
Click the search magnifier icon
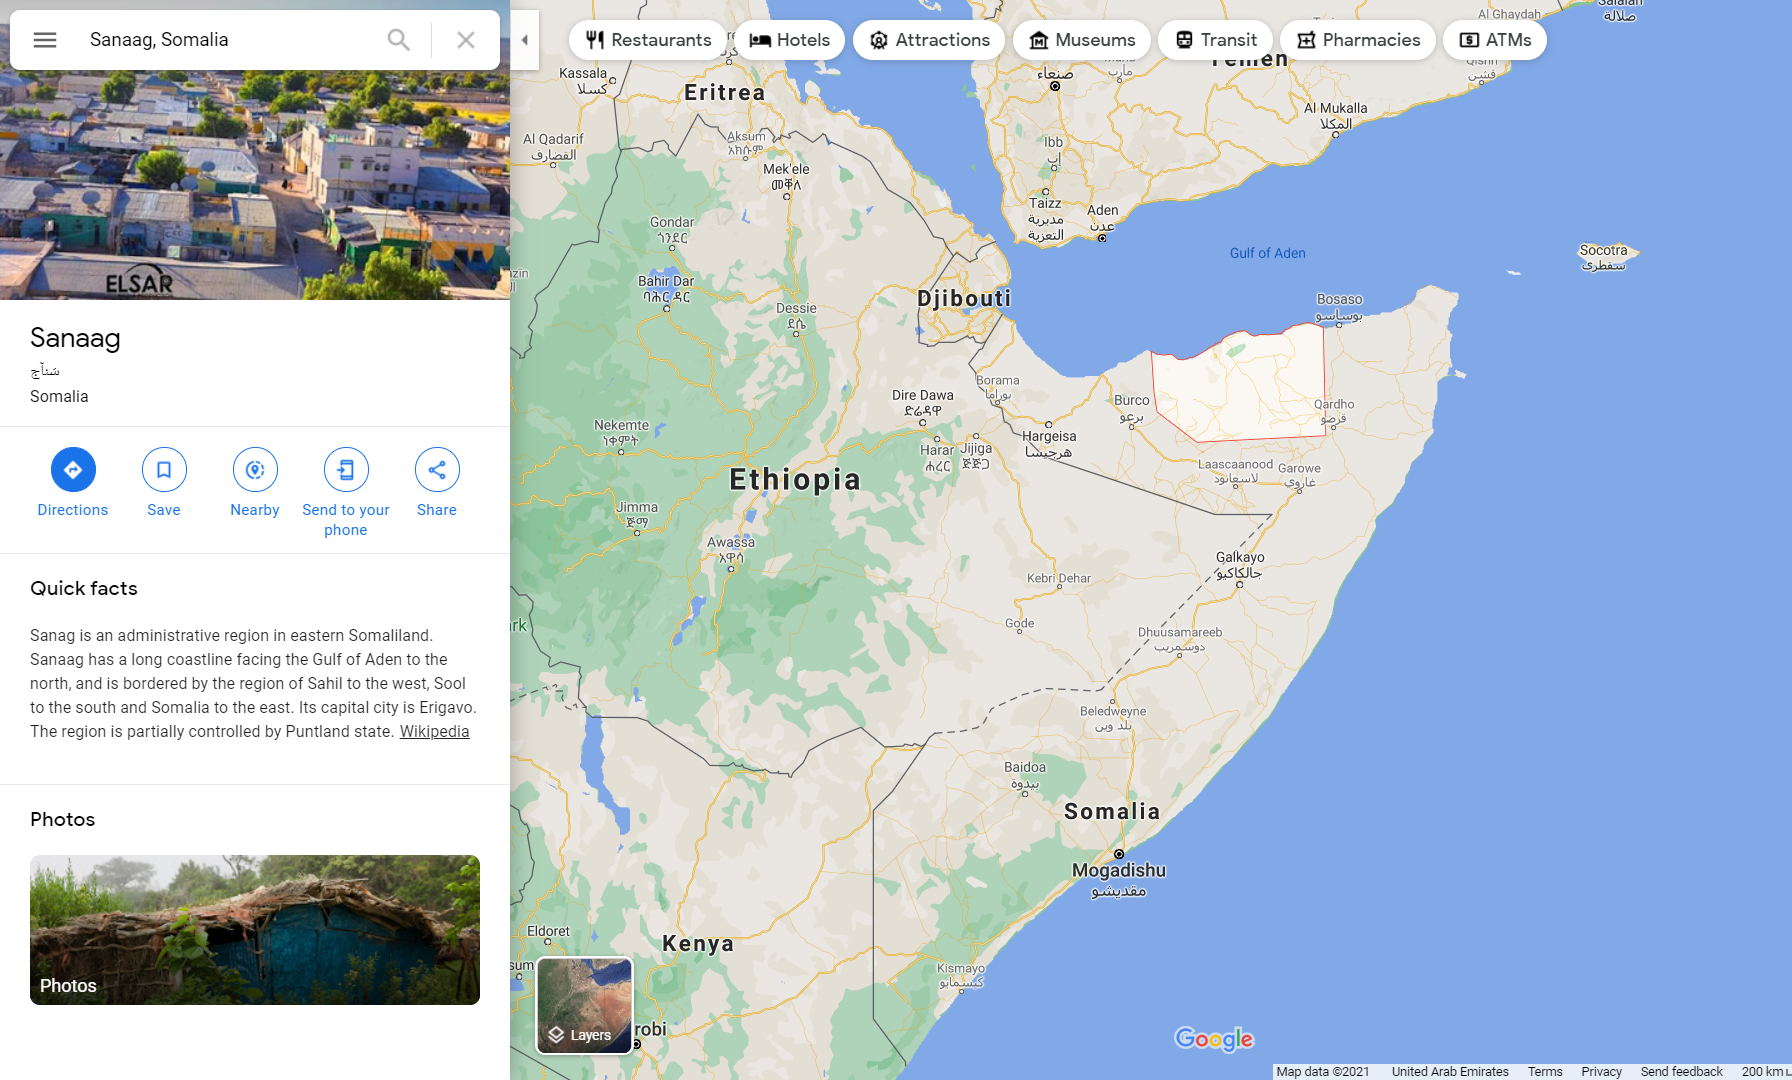(398, 40)
